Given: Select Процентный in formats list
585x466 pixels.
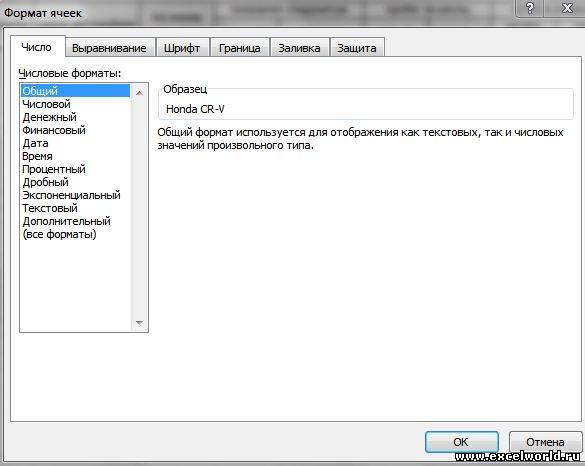Looking at the screenshot, I should pos(54,169).
